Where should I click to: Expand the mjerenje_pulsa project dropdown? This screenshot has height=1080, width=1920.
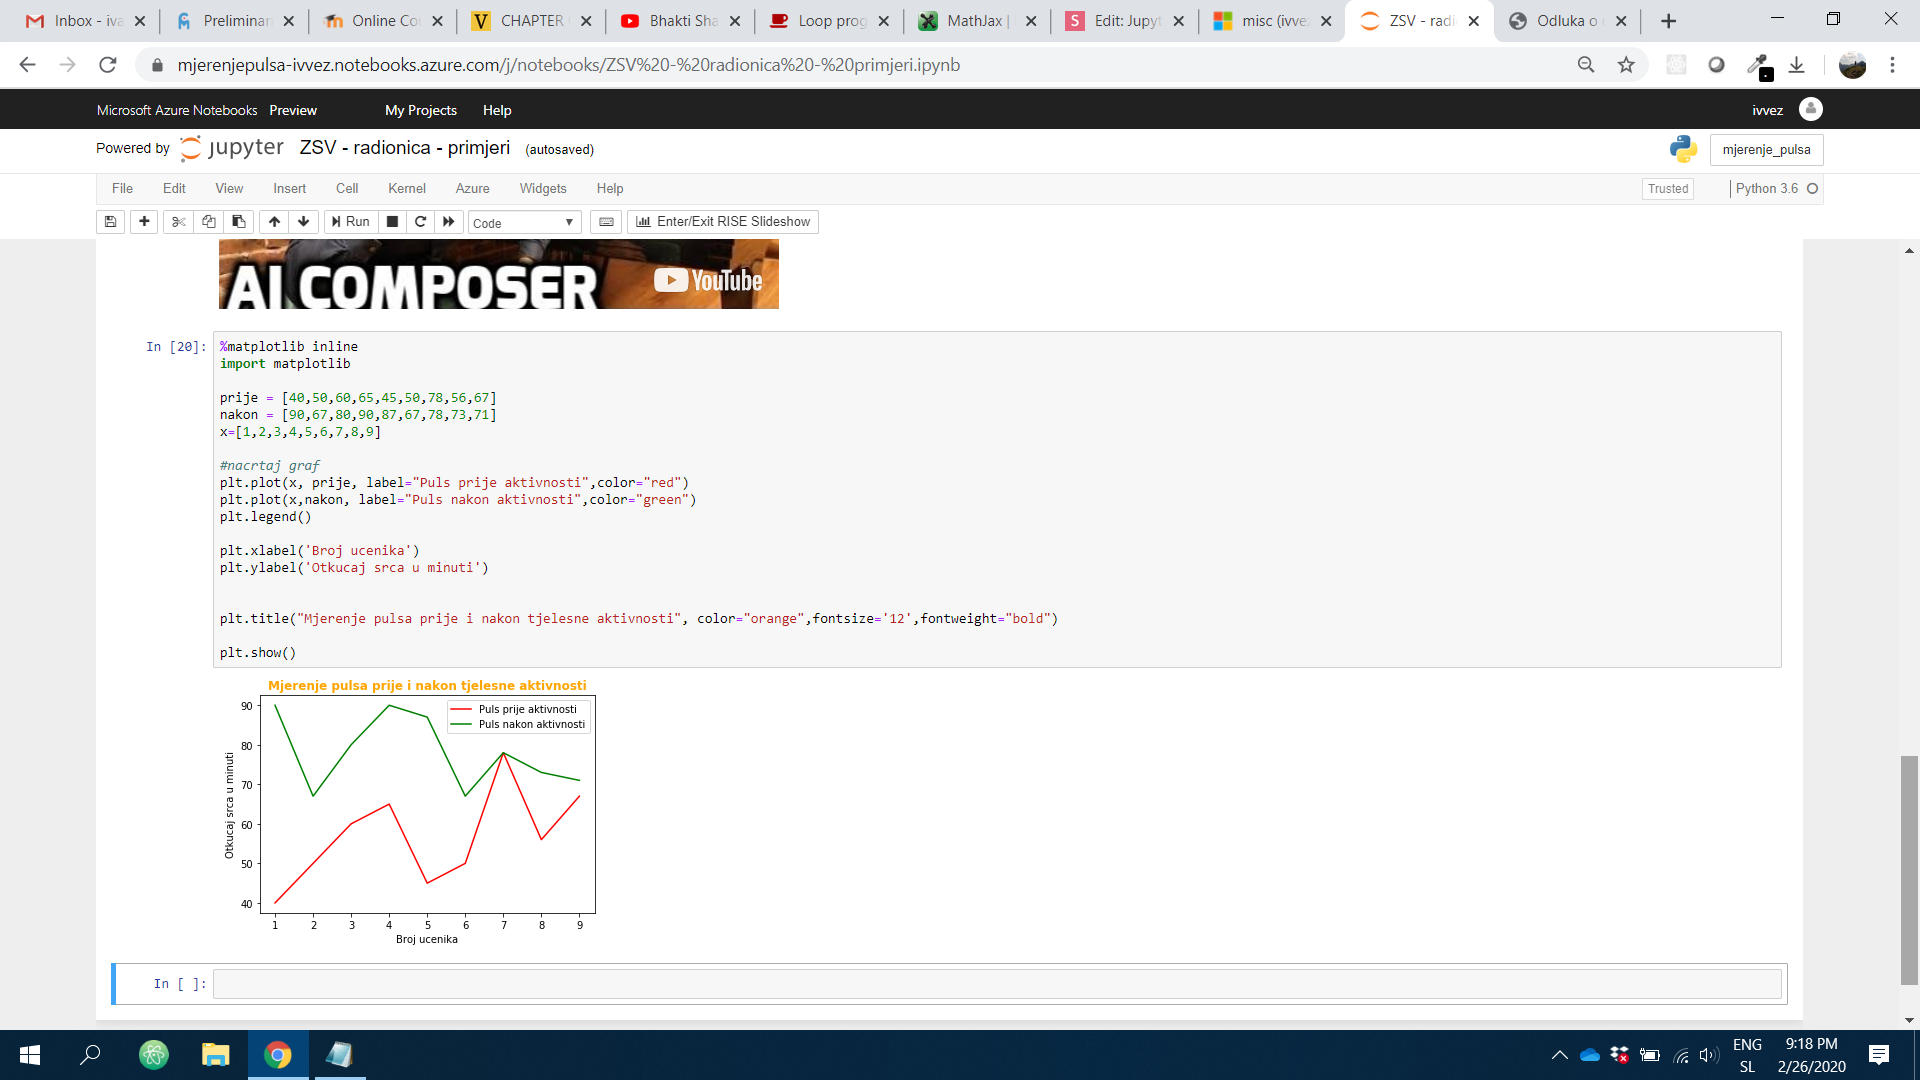point(1766,150)
